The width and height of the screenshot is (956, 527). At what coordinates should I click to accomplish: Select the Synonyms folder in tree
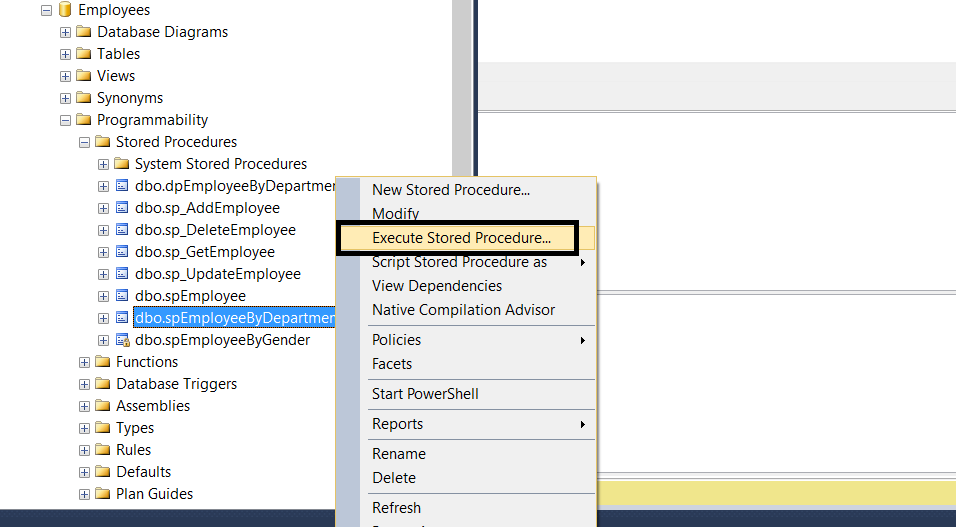click(129, 98)
